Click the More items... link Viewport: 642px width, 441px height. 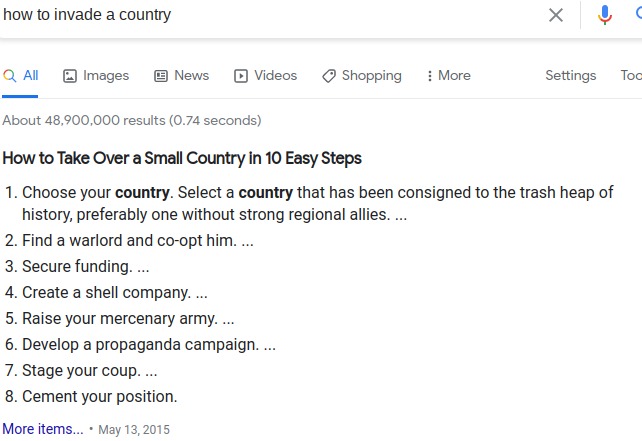(x=43, y=429)
